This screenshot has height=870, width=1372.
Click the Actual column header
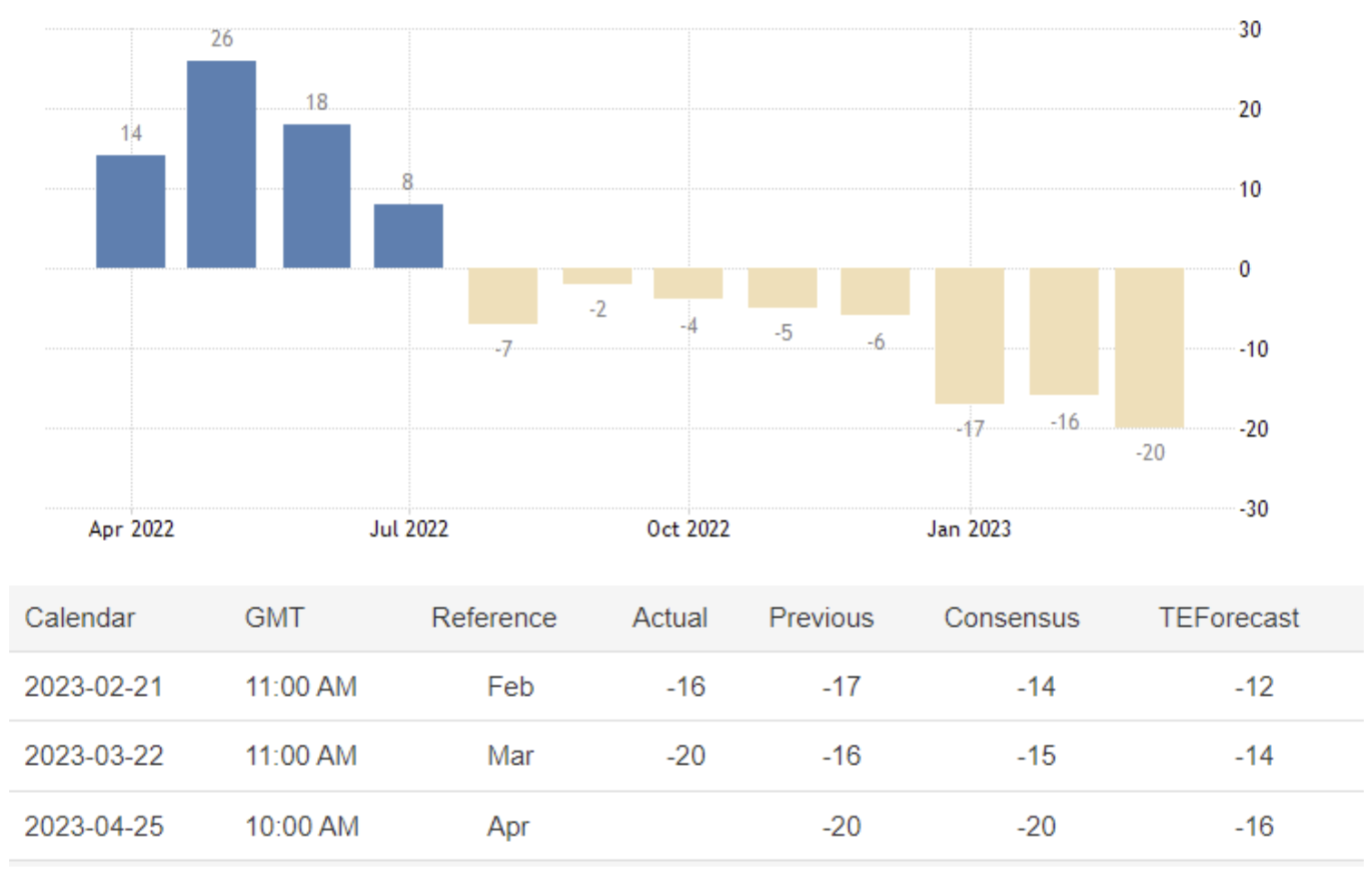point(669,618)
